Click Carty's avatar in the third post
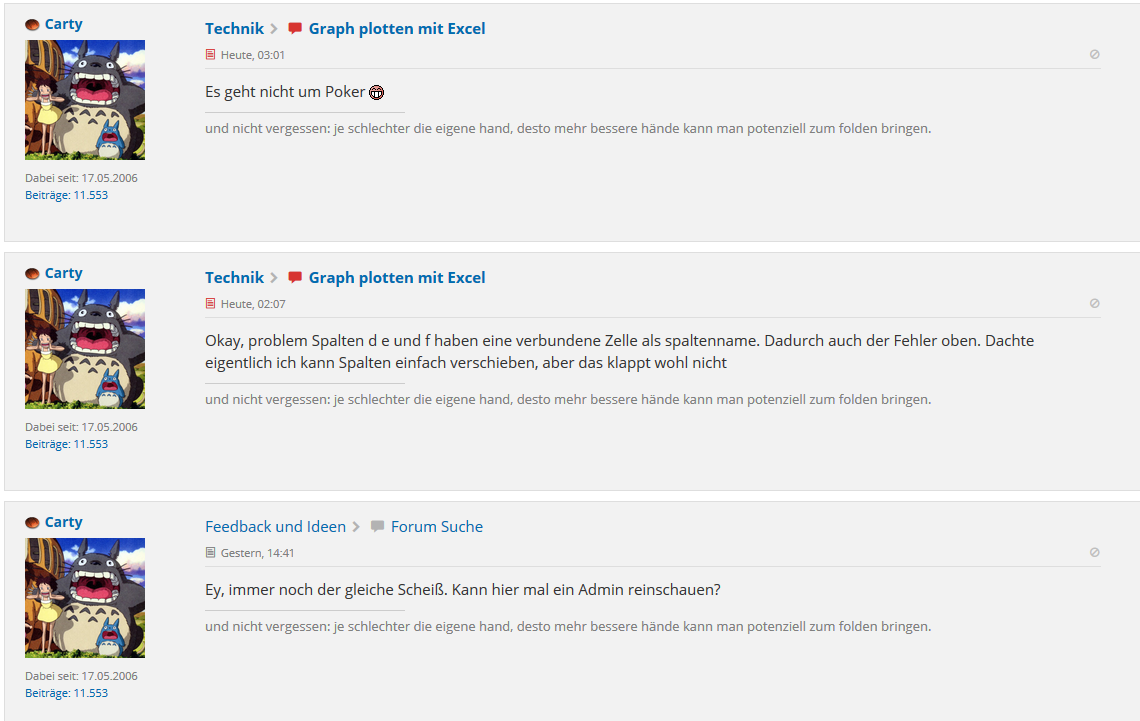The width and height of the screenshot is (1140, 721). click(x=85, y=598)
